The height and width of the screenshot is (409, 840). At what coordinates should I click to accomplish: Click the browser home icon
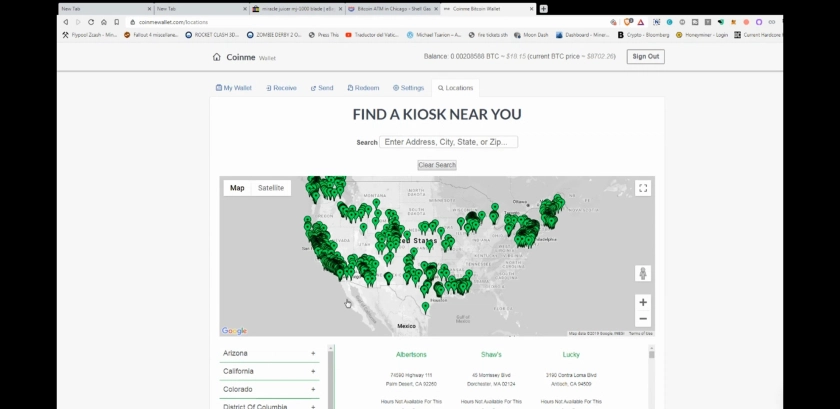click(x=103, y=22)
